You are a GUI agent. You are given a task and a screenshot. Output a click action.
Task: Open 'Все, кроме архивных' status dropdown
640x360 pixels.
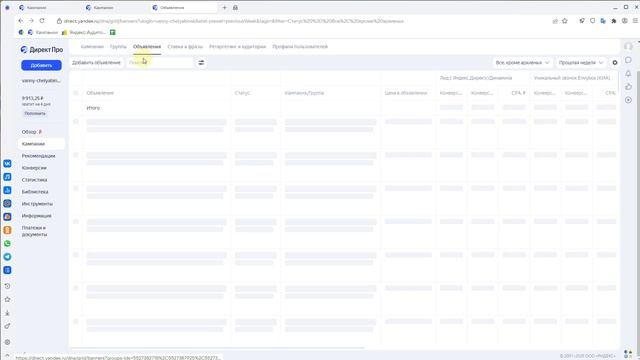point(522,63)
